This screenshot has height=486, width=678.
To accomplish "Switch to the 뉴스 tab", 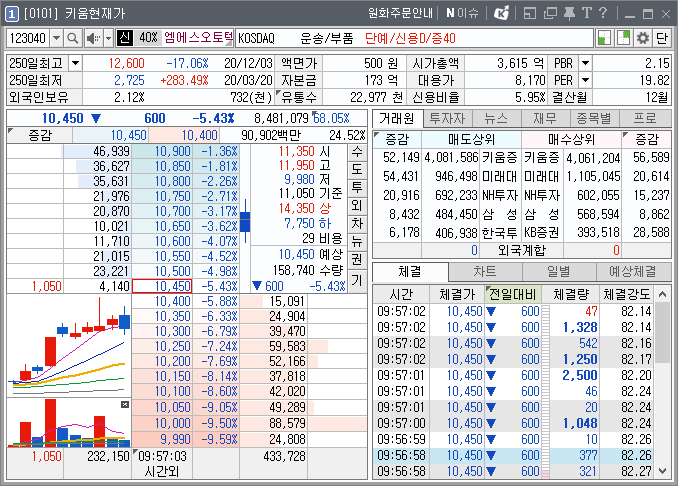I will coord(496,118).
